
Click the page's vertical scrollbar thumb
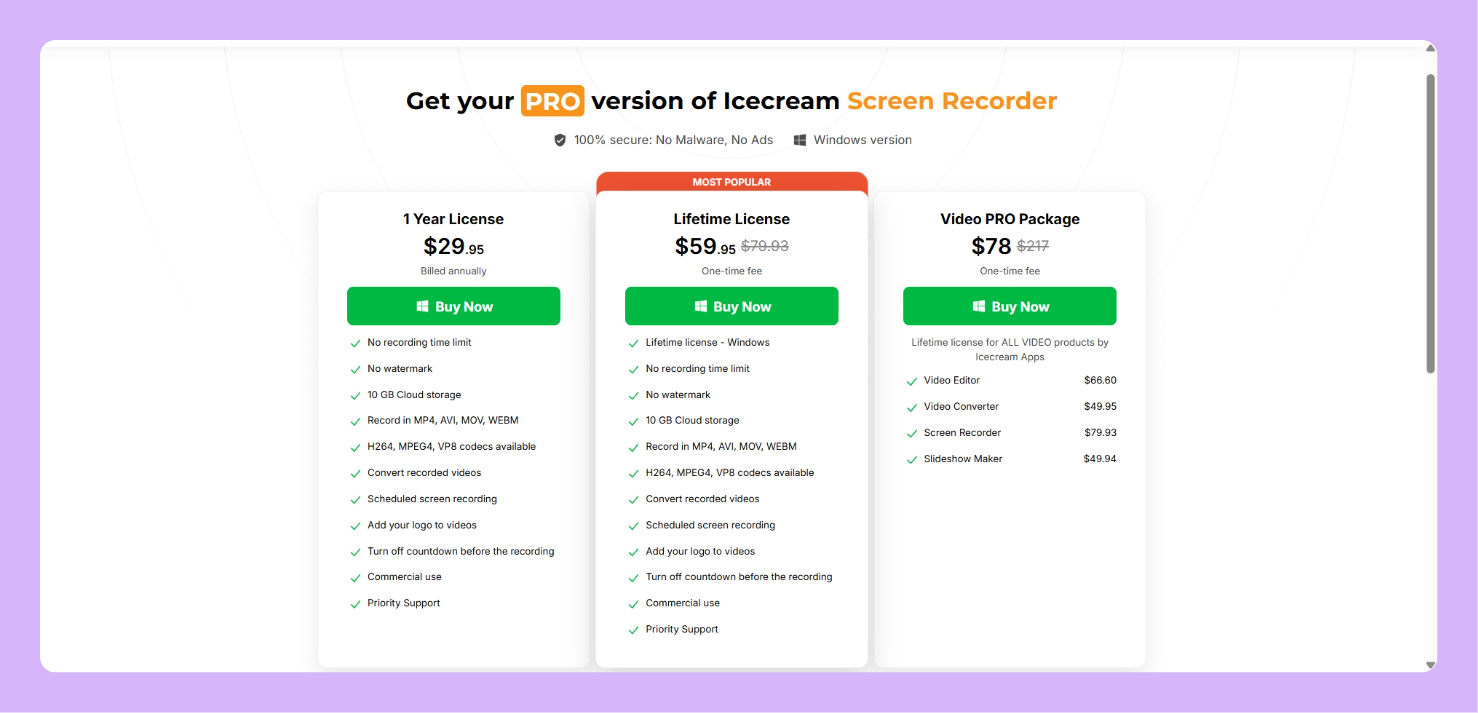coord(1430,220)
